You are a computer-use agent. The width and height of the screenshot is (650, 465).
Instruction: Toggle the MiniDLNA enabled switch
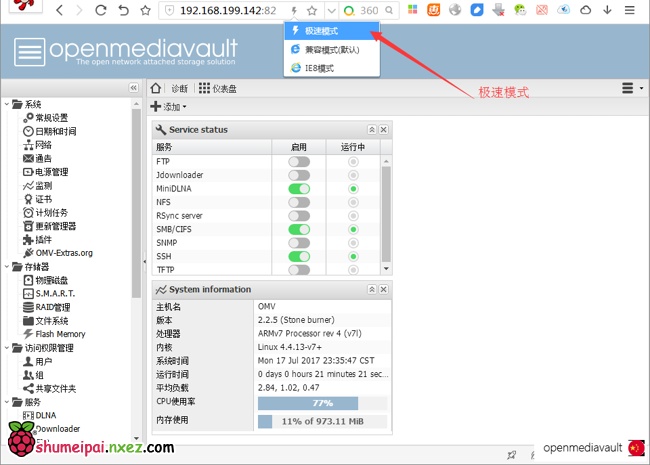click(299, 188)
